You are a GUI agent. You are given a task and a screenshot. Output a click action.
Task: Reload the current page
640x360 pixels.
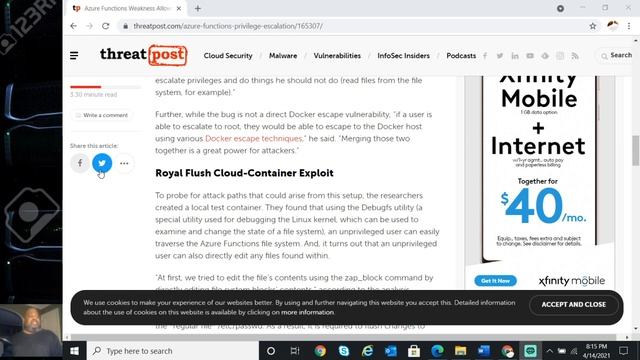pos(106,26)
